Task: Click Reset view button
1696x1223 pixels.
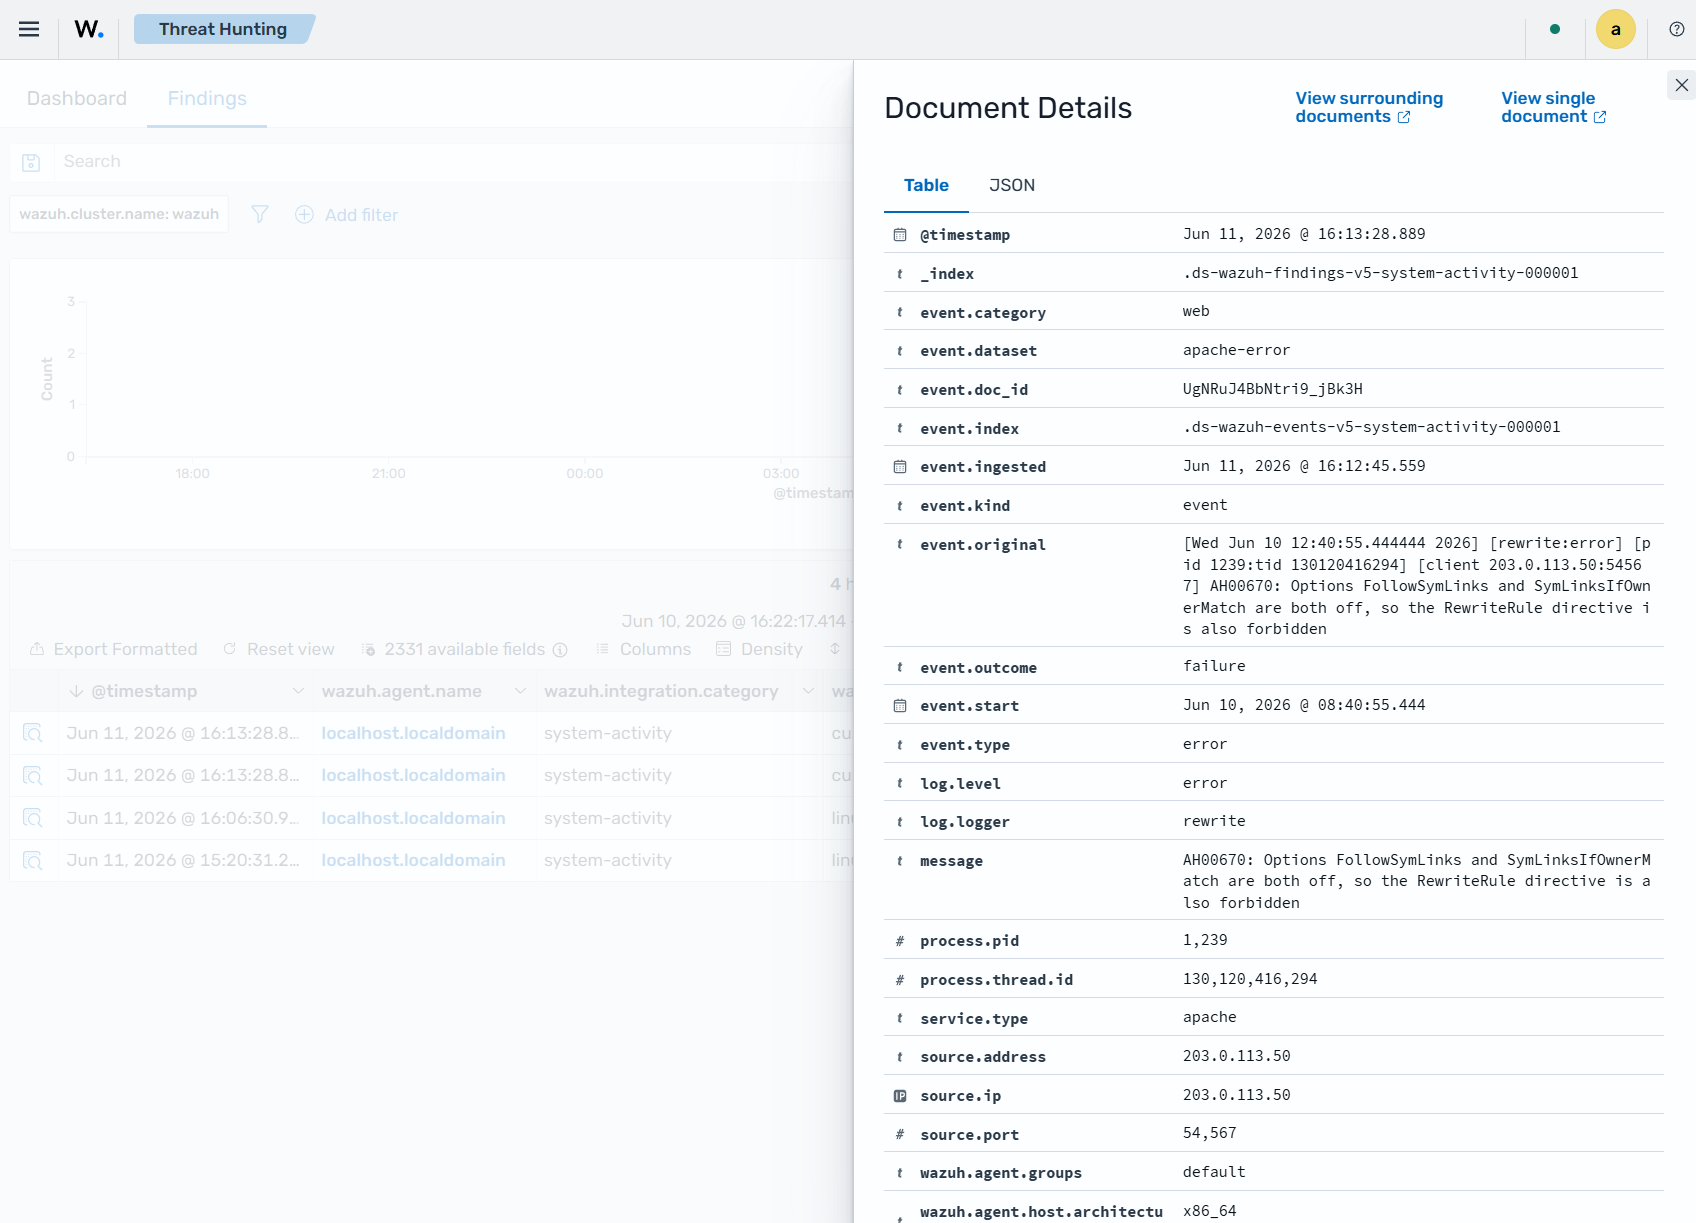Action: 279,649
